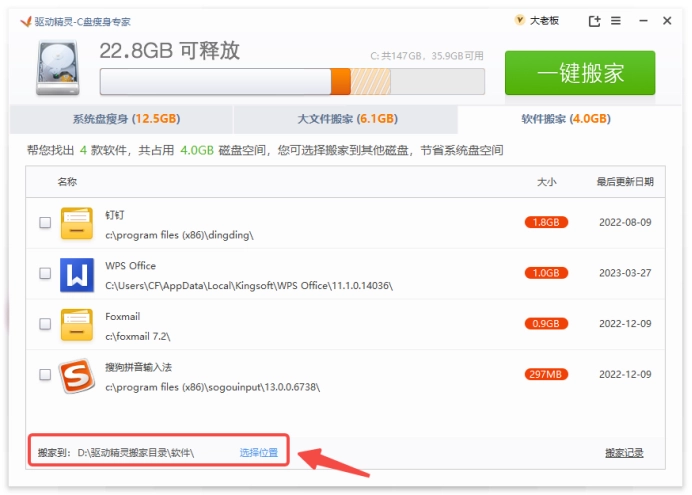Click the 大老板 VIP badge icon

(x=519, y=20)
